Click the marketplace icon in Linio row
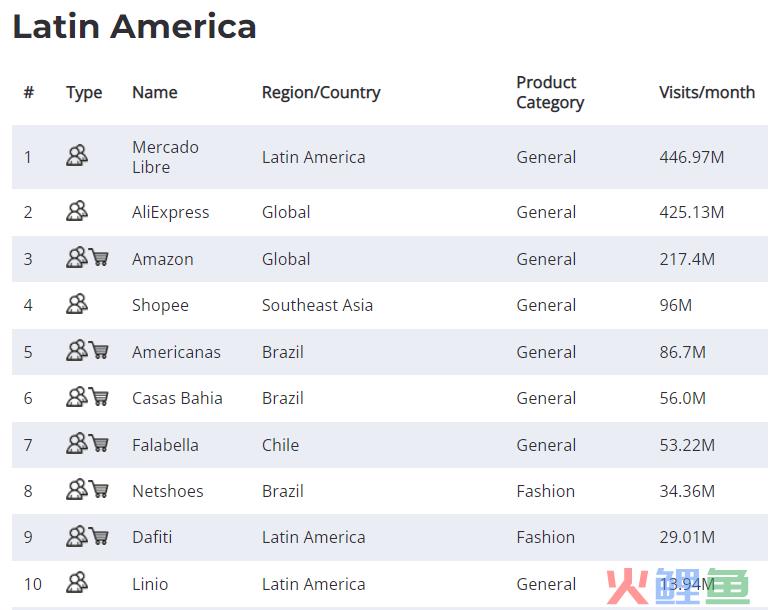 tap(77, 582)
